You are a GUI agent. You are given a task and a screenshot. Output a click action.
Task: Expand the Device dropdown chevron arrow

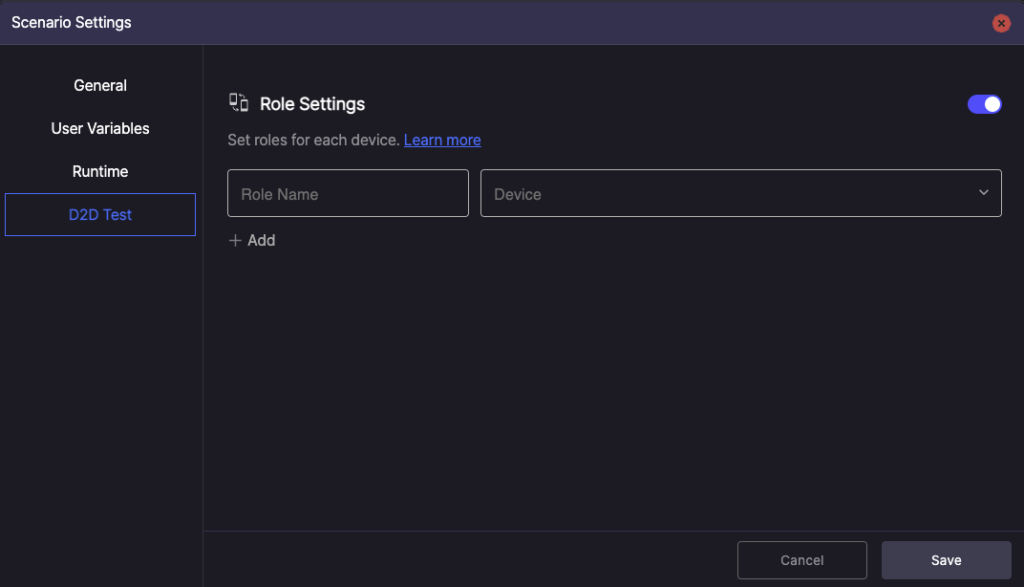click(x=983, y=193)
